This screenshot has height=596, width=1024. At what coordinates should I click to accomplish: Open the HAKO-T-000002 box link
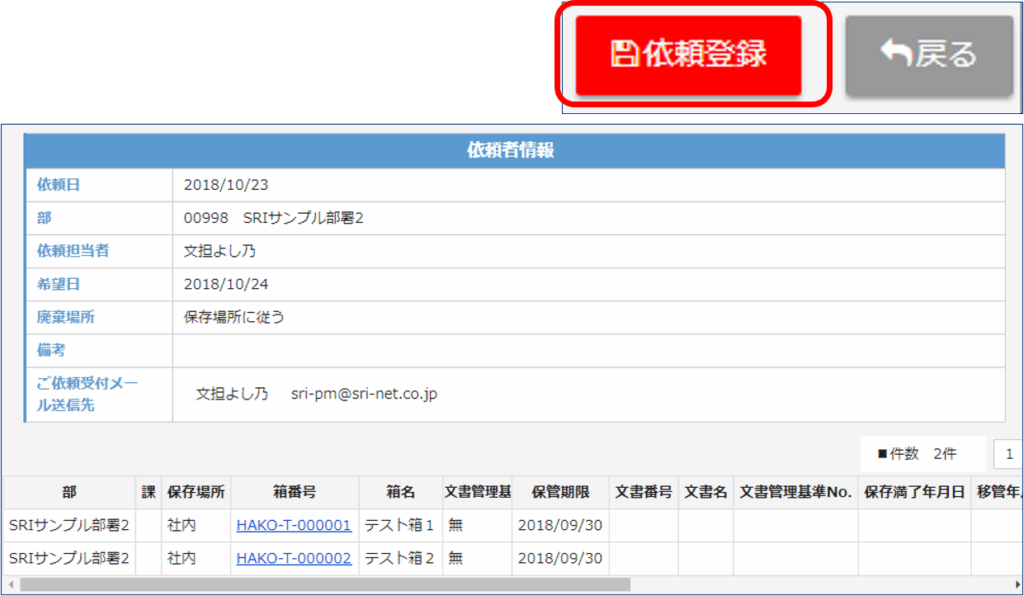pyautogui.click(x=293, y=558)
